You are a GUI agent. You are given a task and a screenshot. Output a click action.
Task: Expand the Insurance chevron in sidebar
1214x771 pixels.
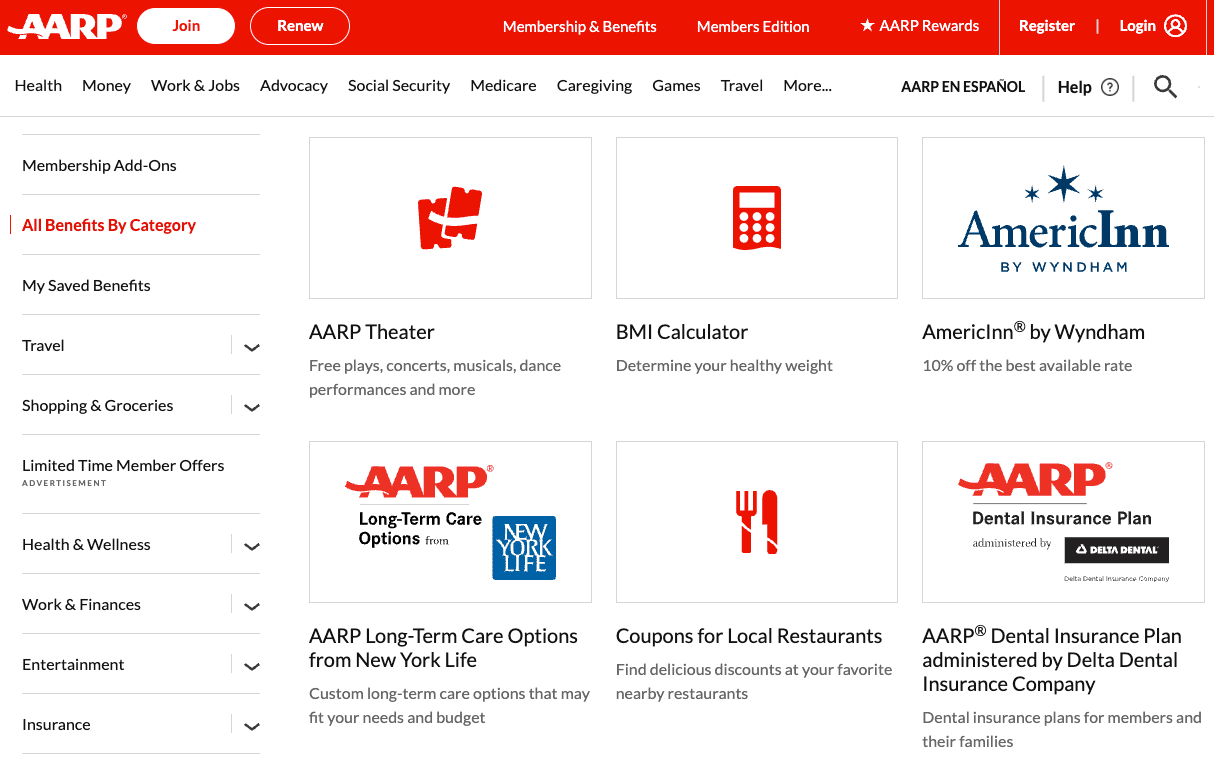tap(252, 726)
